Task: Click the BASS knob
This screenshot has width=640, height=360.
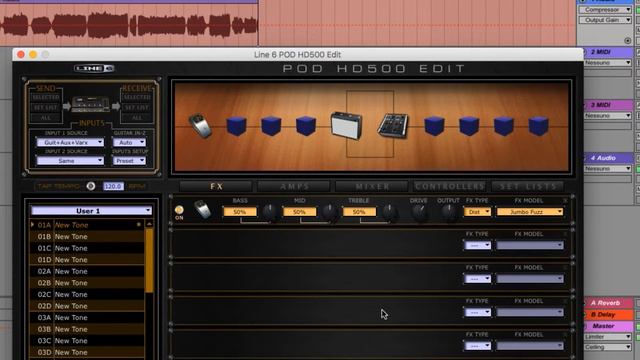Action: 269,212
